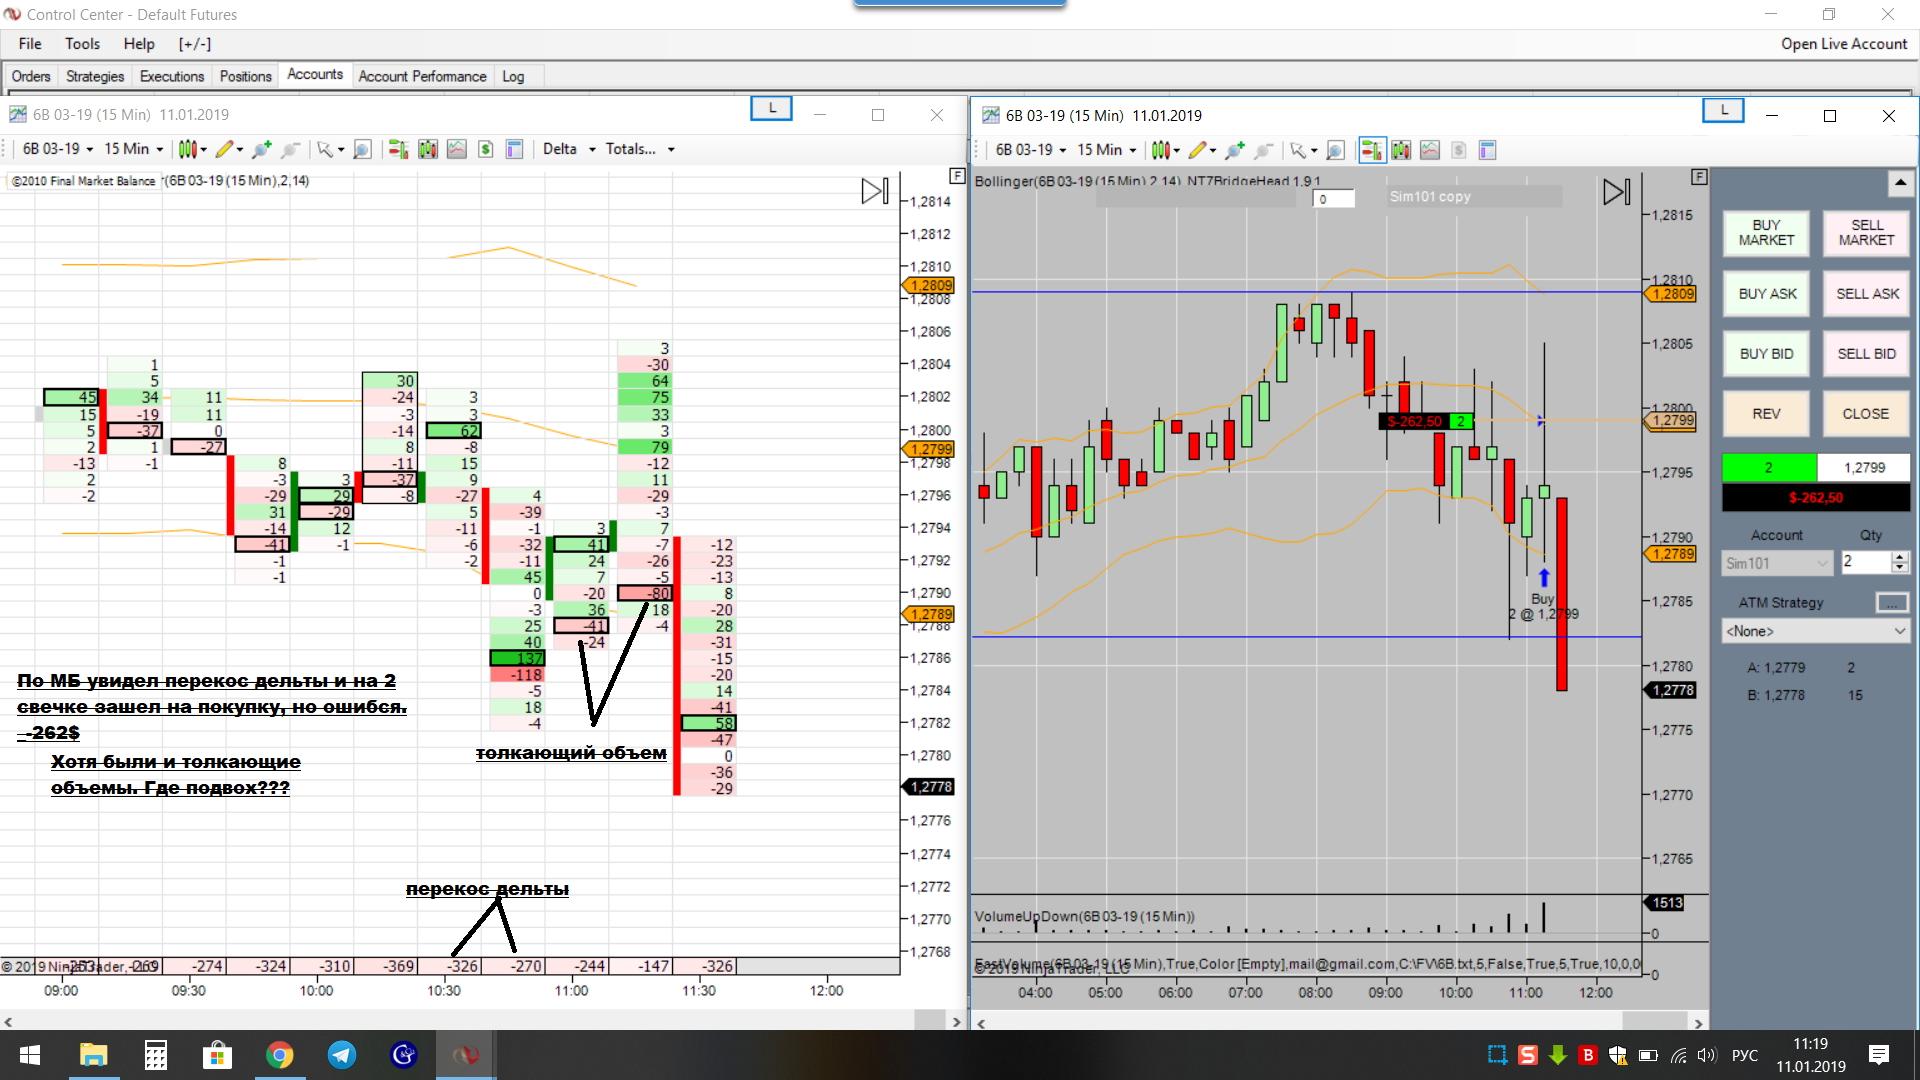This screenshot has height=1080, width=1920.
Task: Open properties icon in right chart toolbar
Action: [x=1487, y=150]
